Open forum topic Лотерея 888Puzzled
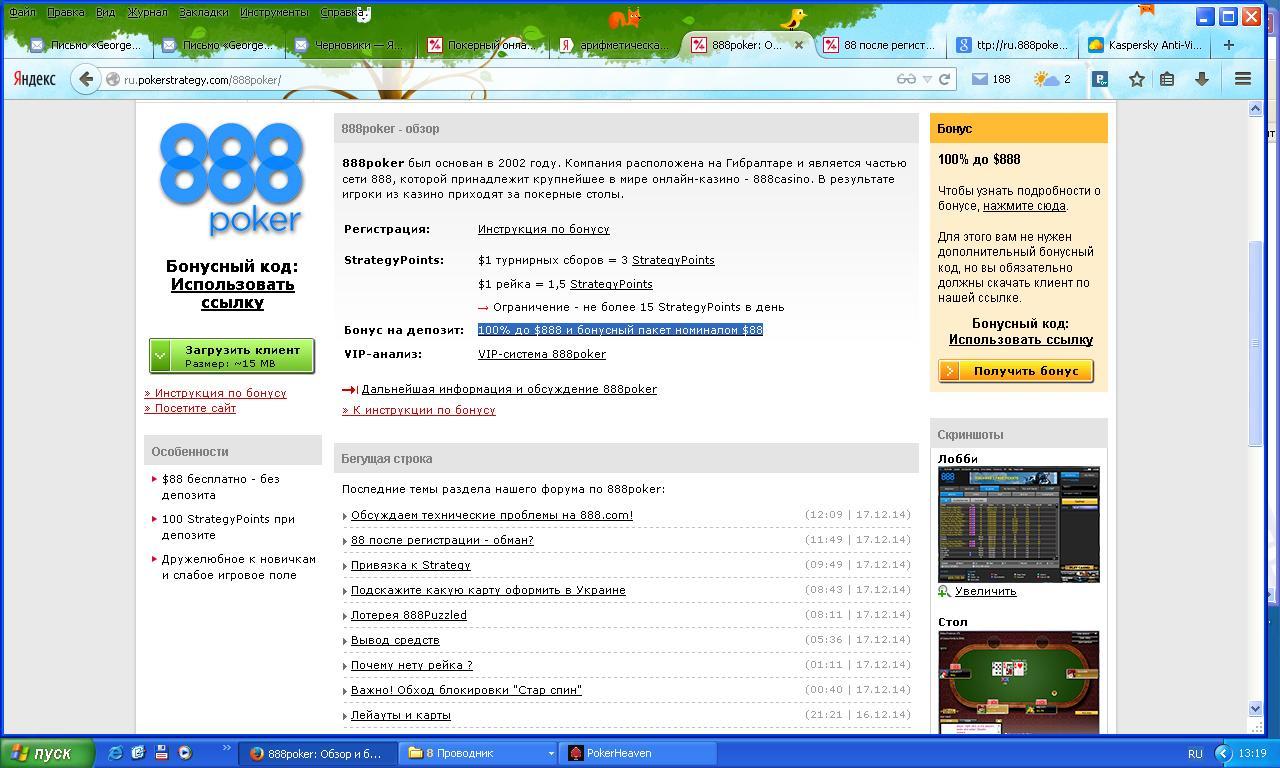This screenshot has width=1280, height=768. coord(409,615)
